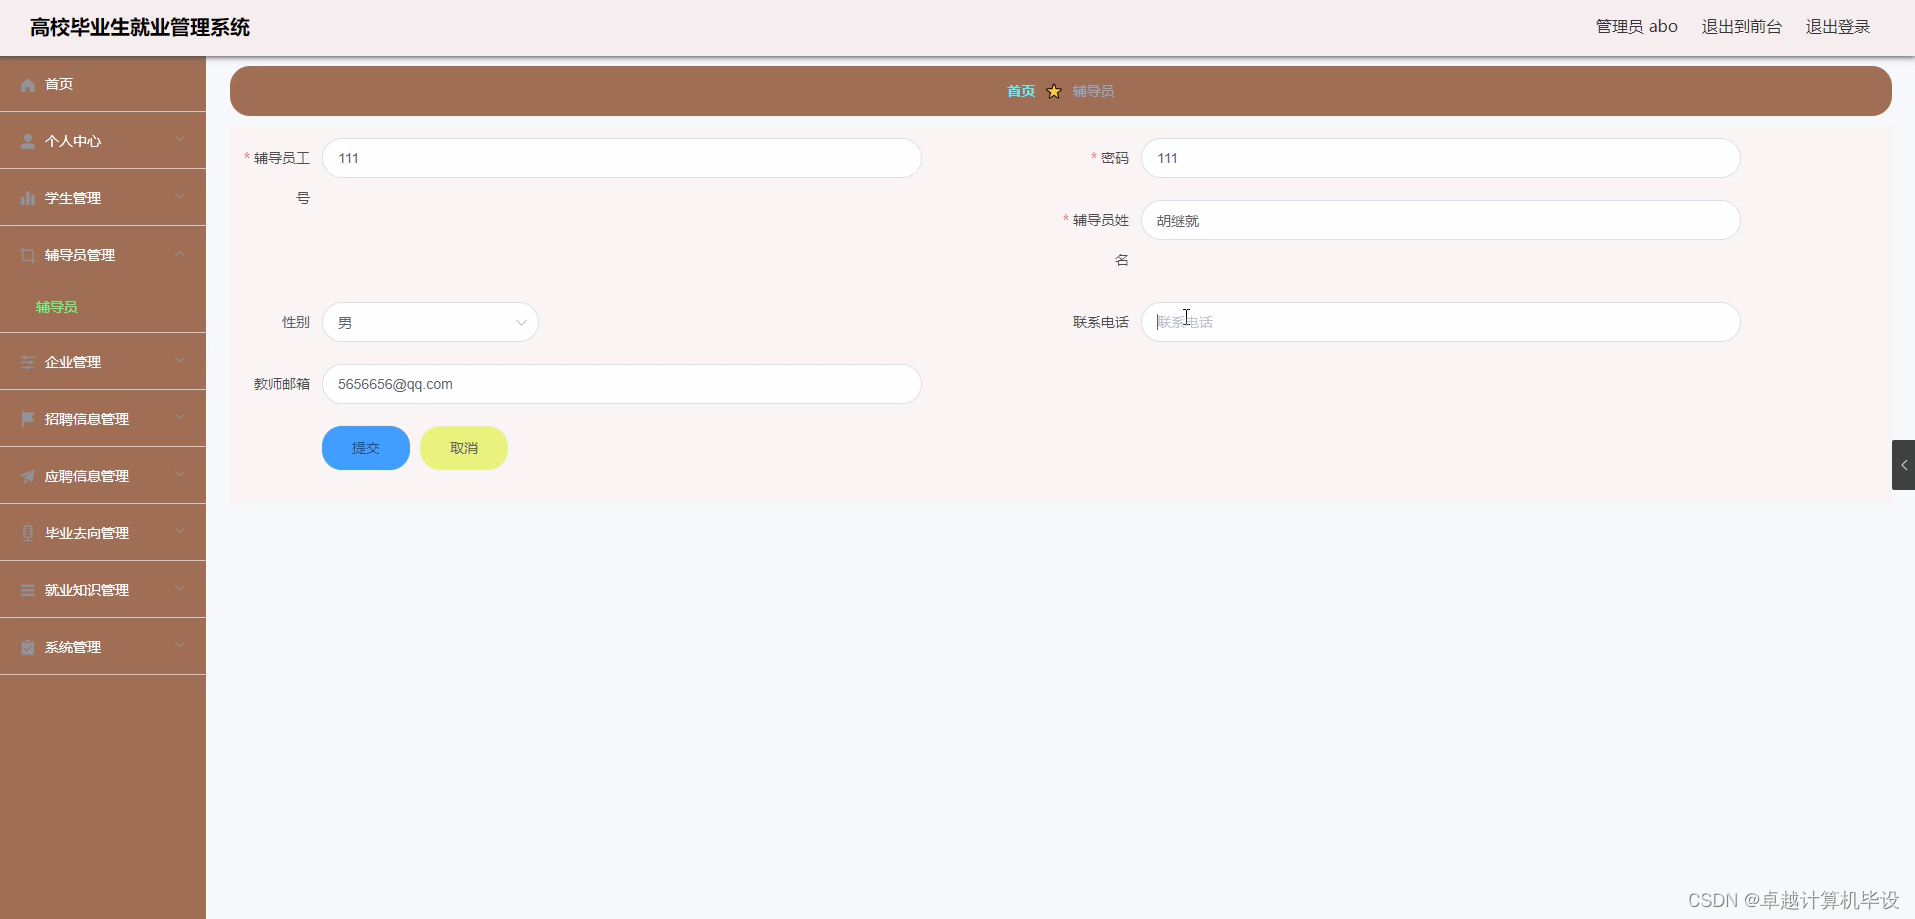Click the list icon for 就业知识管理
1915x919 pixels.
pos(26,589)
